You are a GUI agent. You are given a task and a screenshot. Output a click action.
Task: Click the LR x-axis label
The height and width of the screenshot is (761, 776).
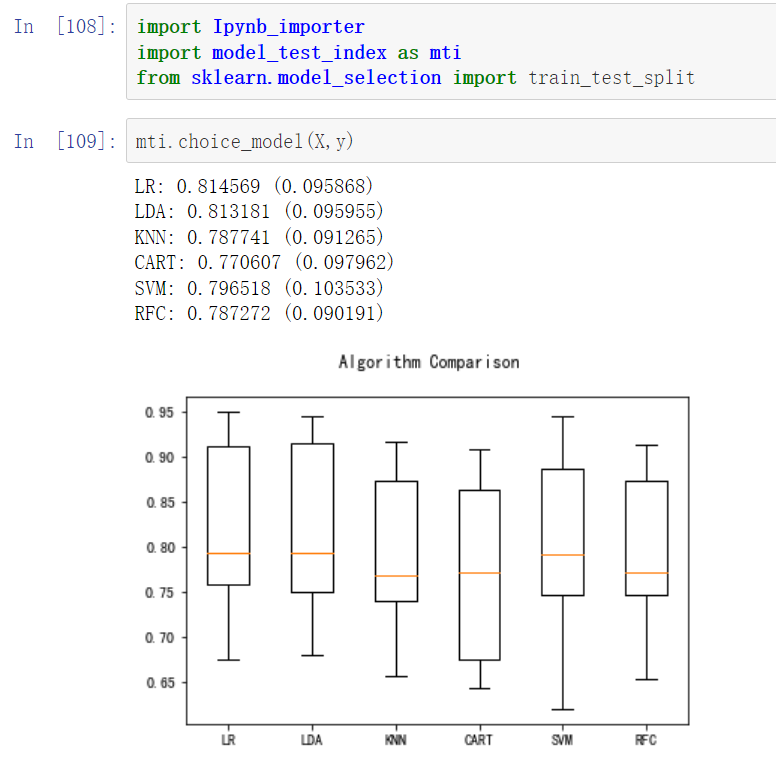[x=229, y=740]
